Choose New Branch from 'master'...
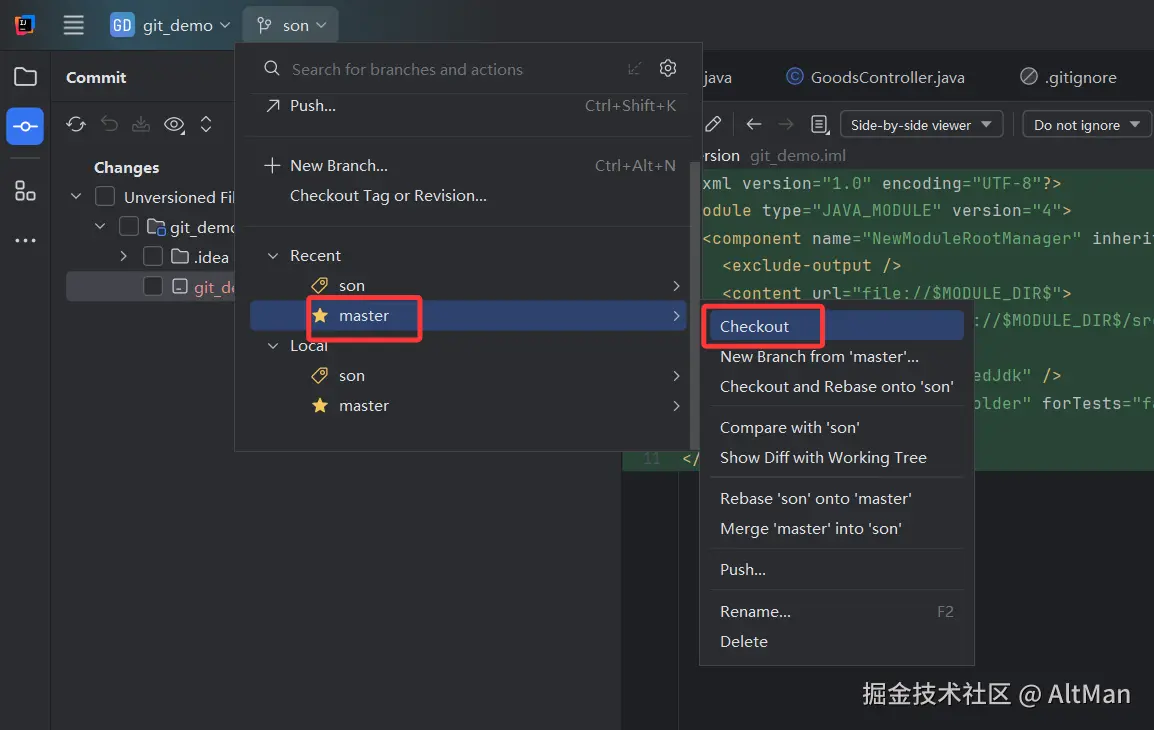 point(836,357)
